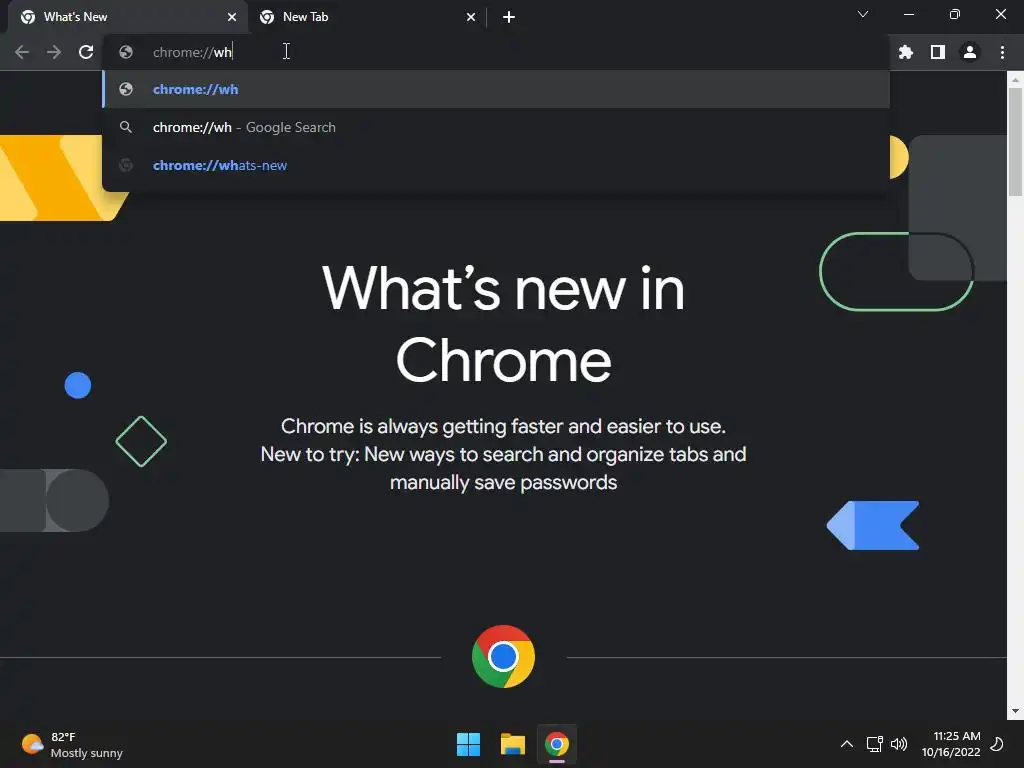Switch to the New Tab tab

tap(368, 18)
